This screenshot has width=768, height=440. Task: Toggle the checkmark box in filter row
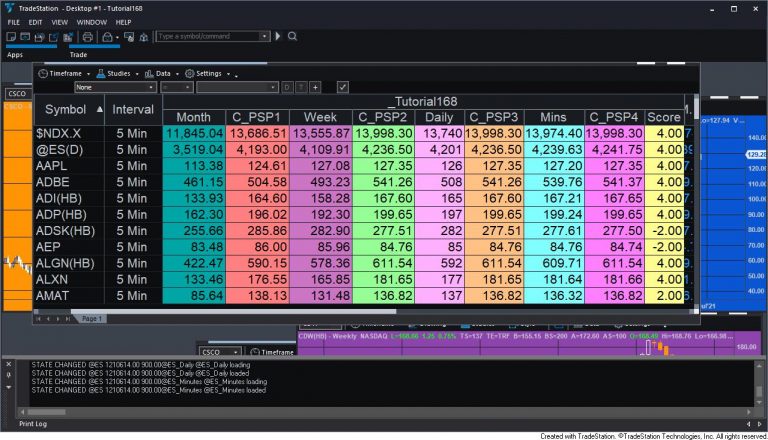[342, 87]
